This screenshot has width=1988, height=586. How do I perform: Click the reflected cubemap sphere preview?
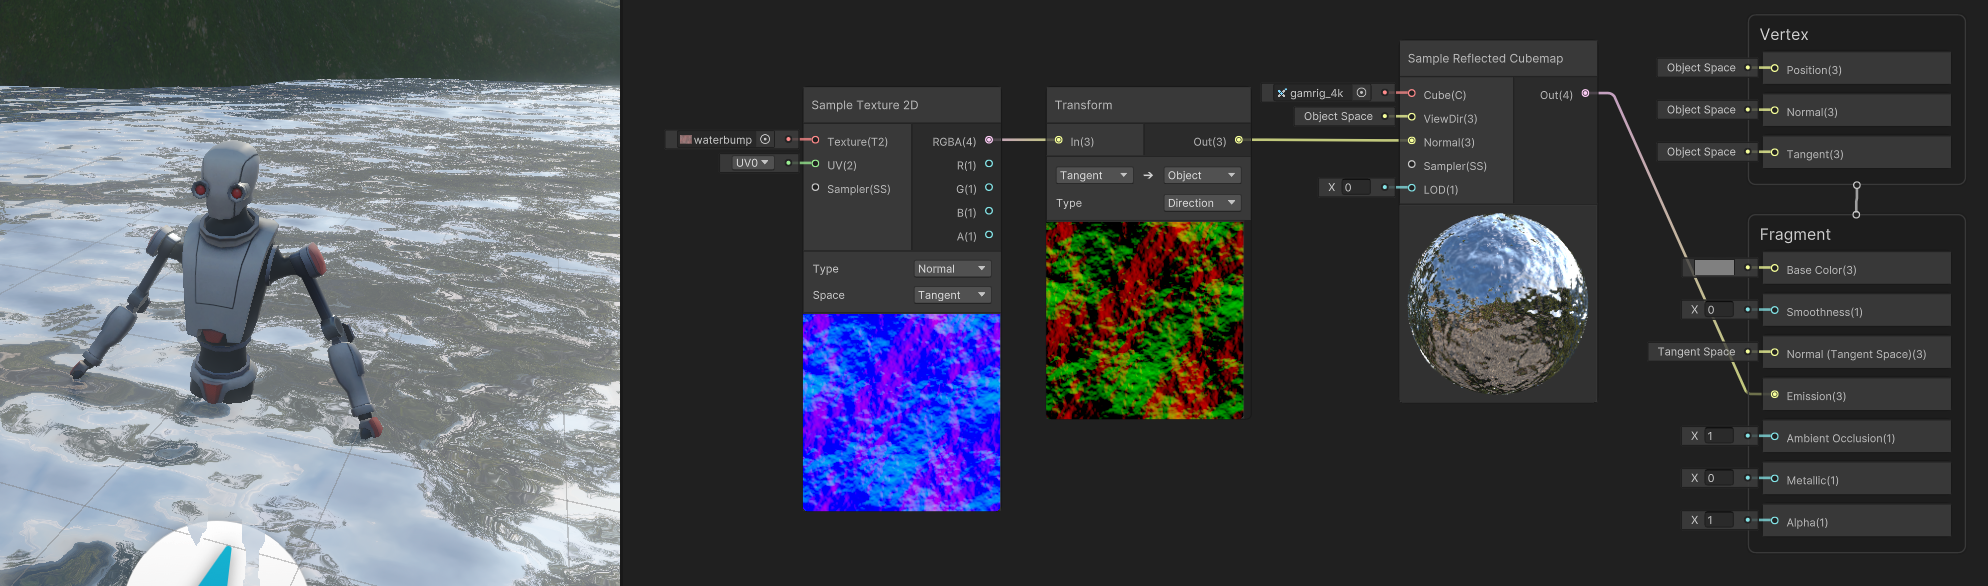coord(1497,304)
